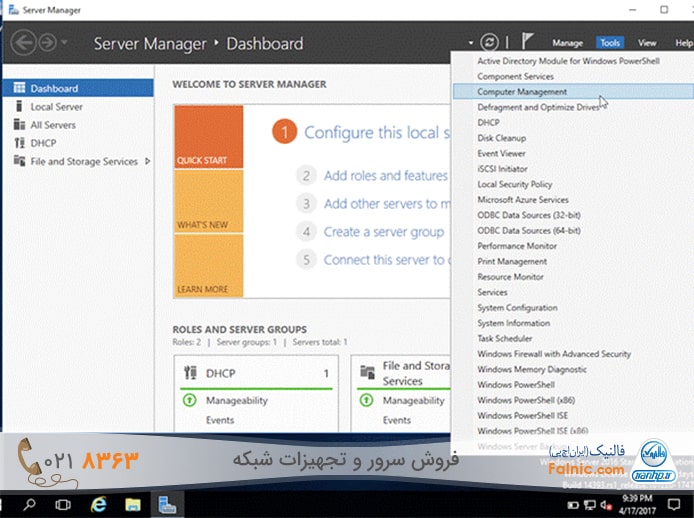The image size is (694, 518).
Task: Open the notifications flag icon
Action: [x=528, y=43]
